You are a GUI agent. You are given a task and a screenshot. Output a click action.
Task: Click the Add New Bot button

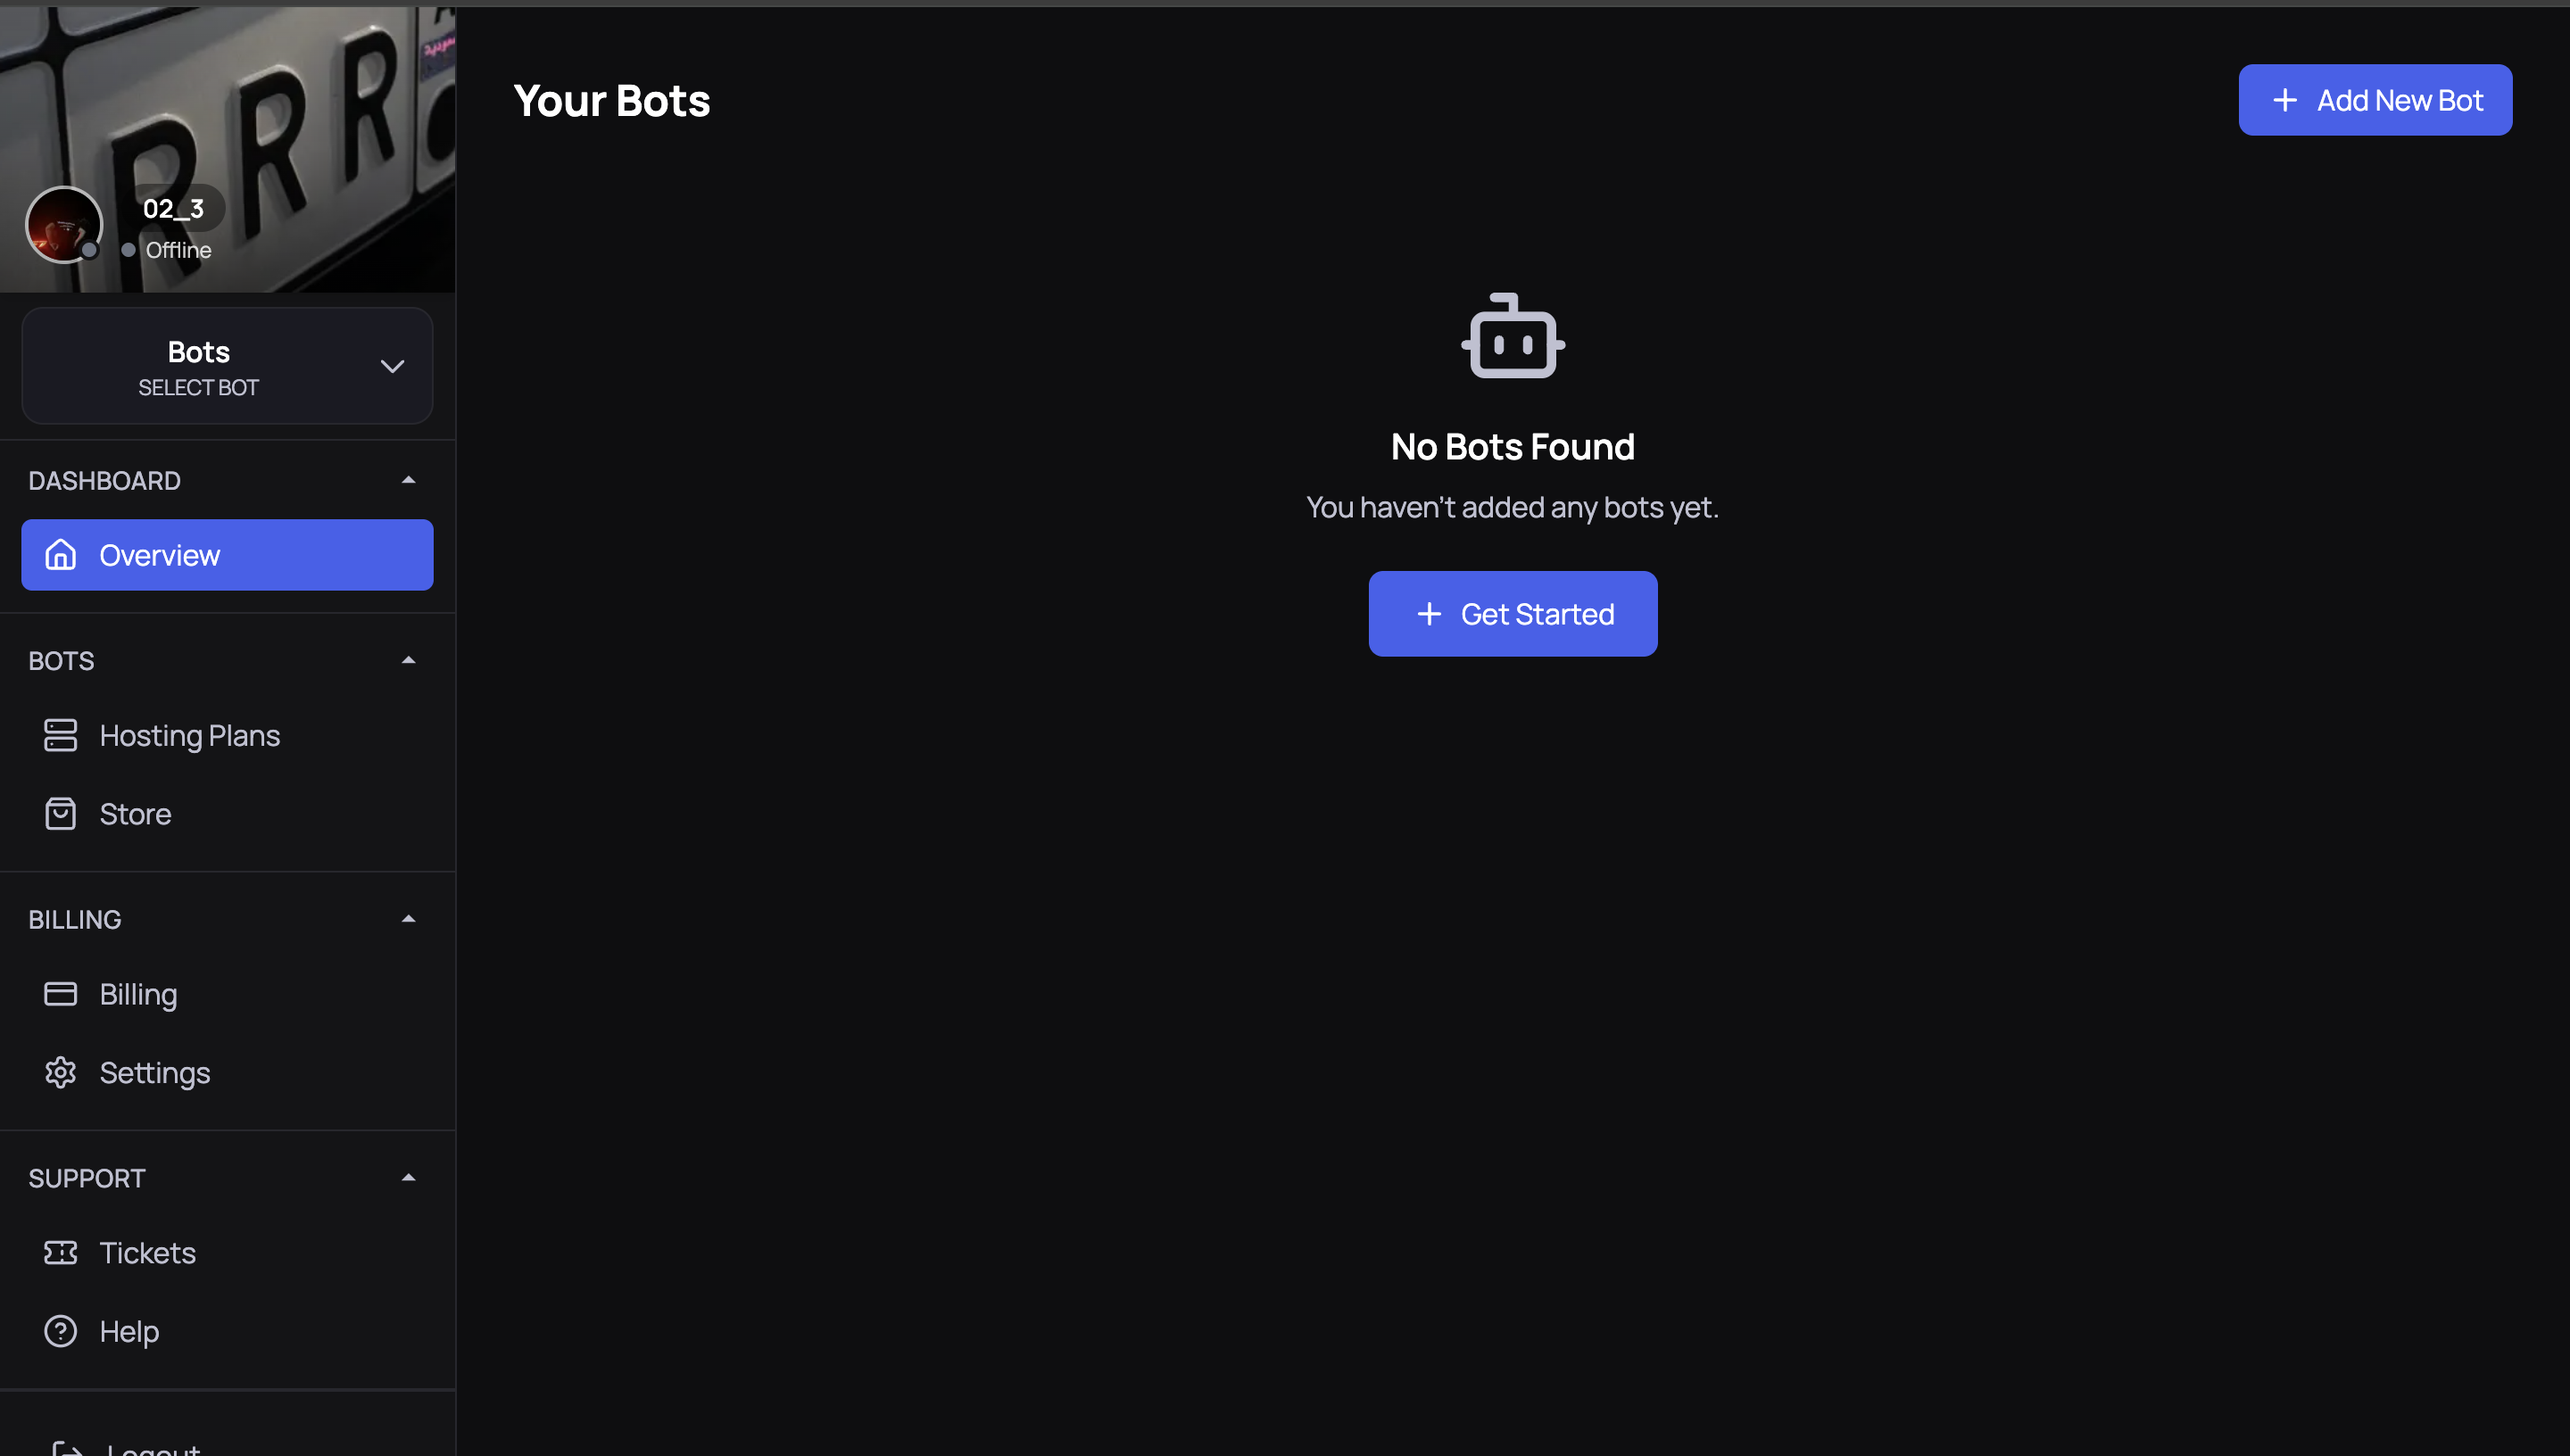pyautogui.click(x=2374, y=99)
